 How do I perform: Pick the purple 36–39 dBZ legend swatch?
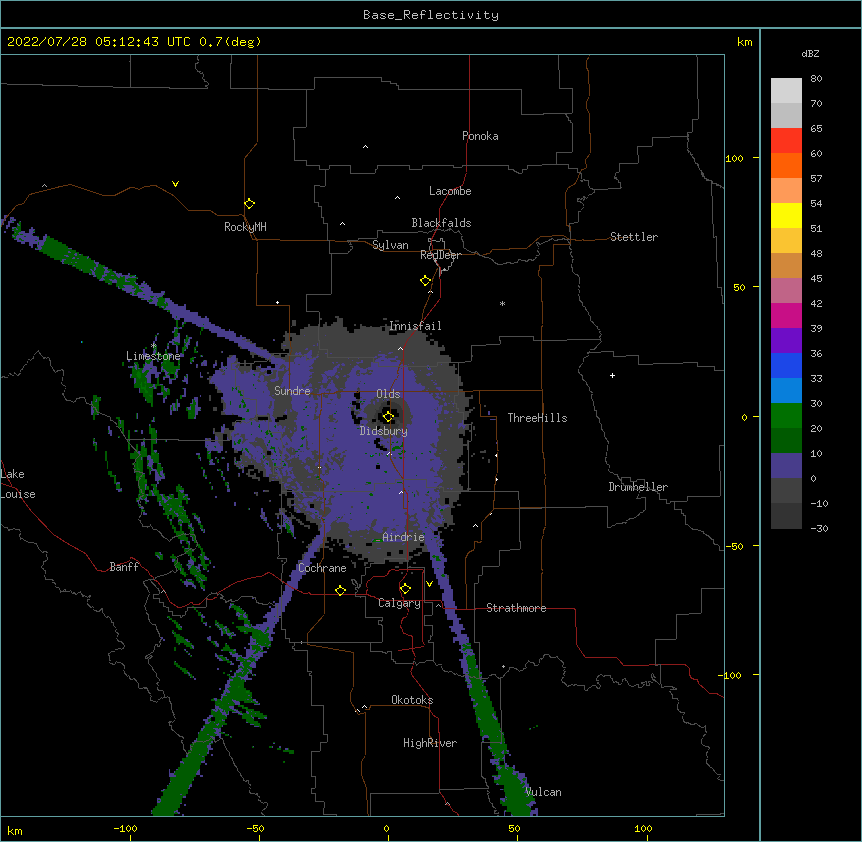[786, 341]
